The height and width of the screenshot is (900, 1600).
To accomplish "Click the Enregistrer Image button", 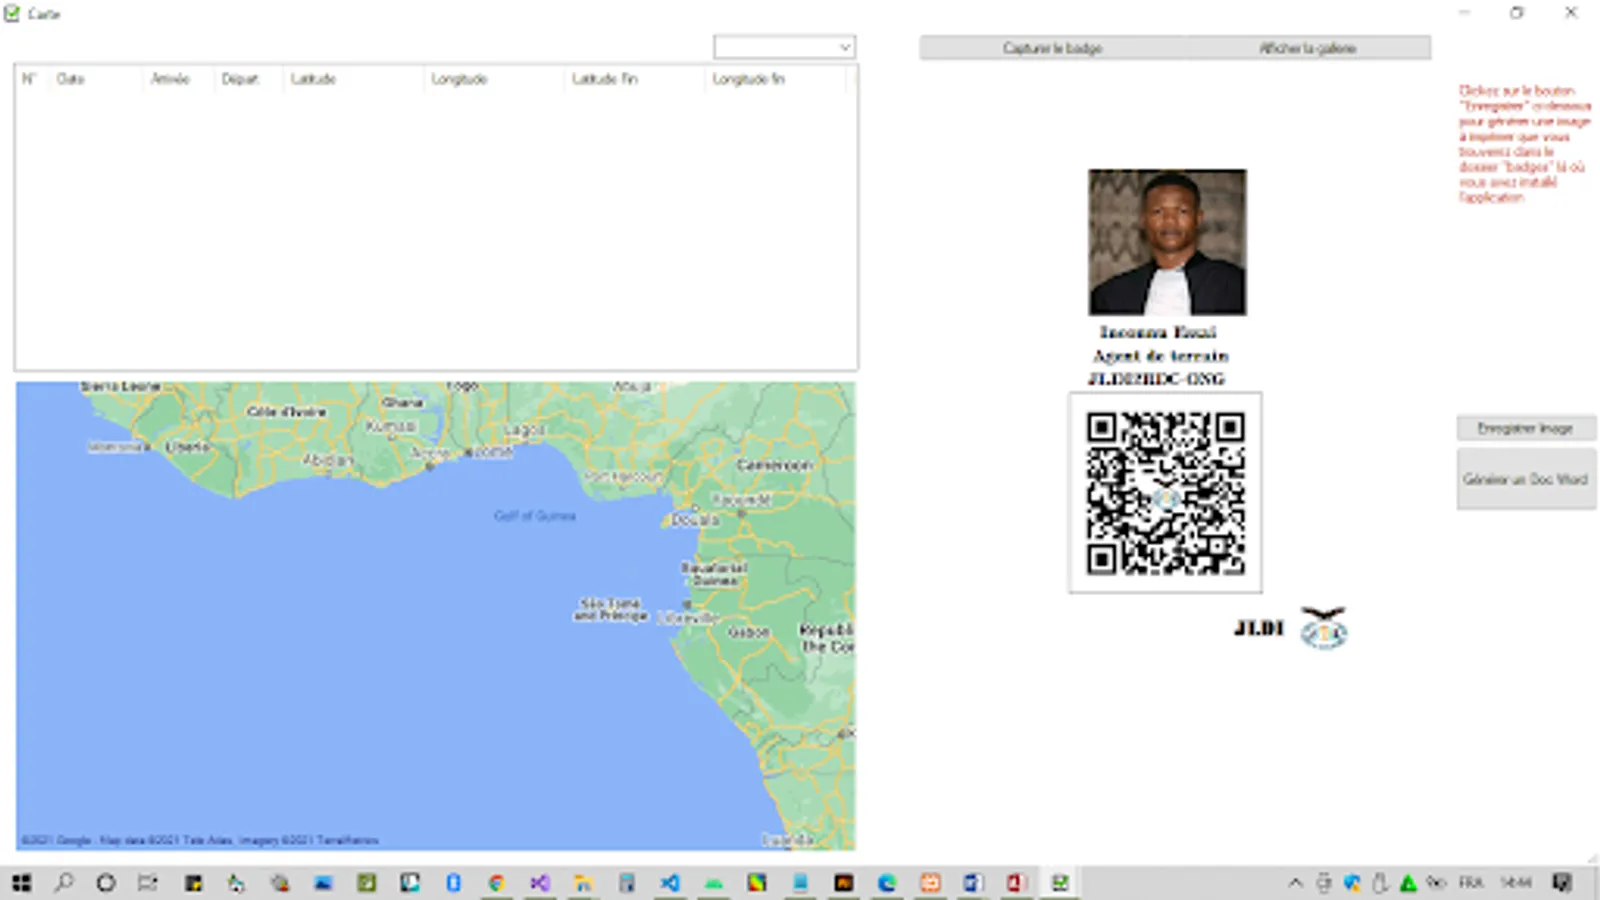I will click(x=1526, y=428).
